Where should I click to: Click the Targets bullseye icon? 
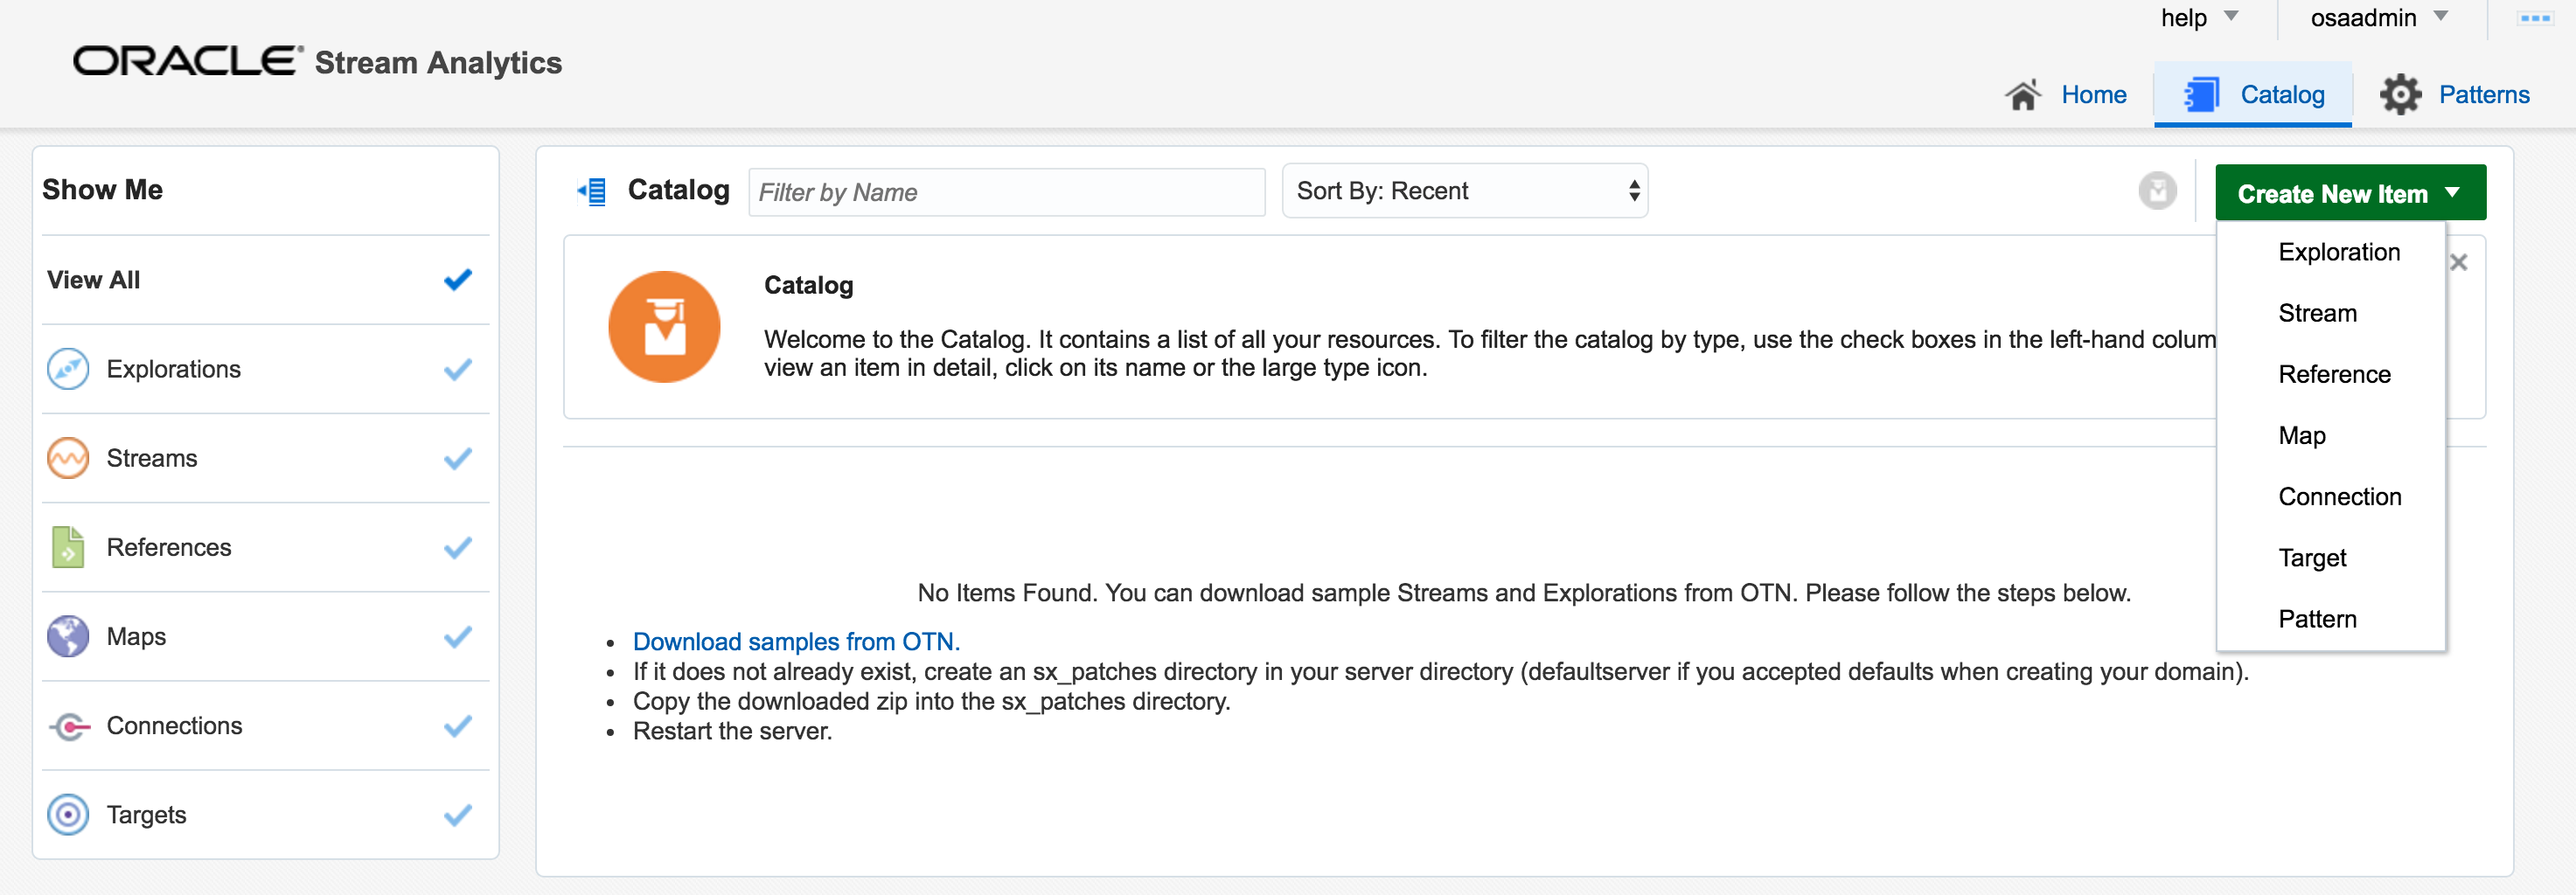(x=68, y=815)
